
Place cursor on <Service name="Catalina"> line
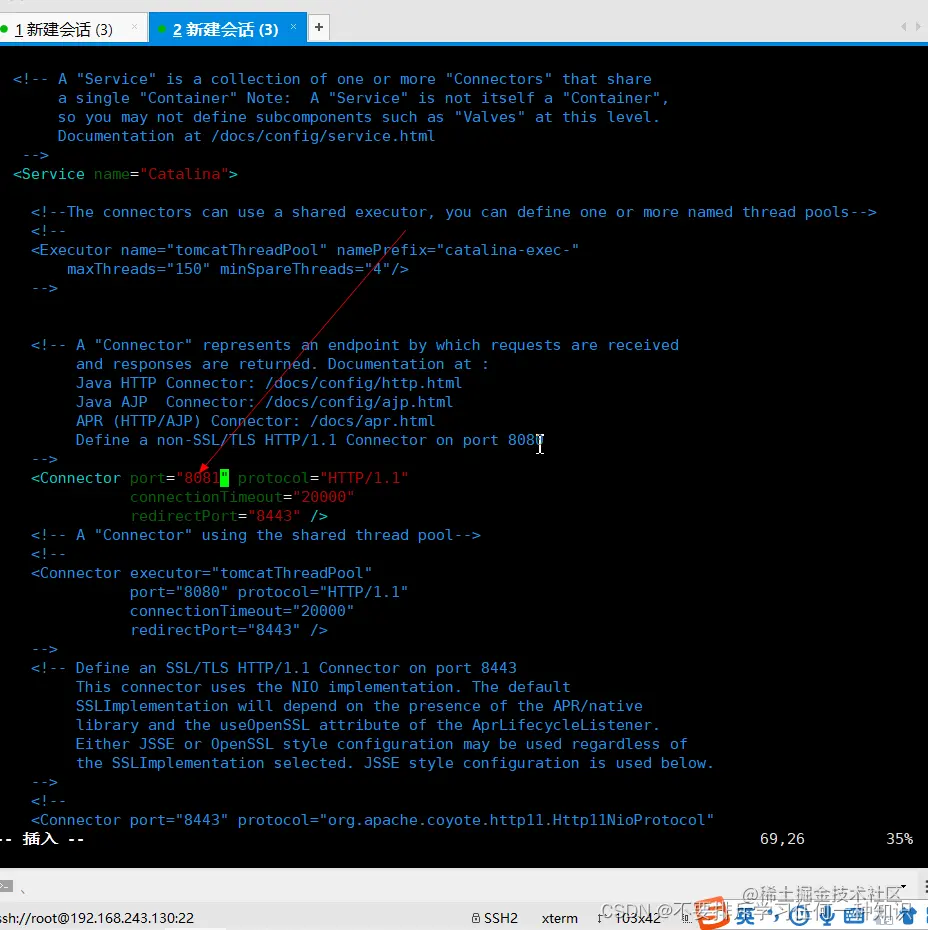tap(125, 174)
